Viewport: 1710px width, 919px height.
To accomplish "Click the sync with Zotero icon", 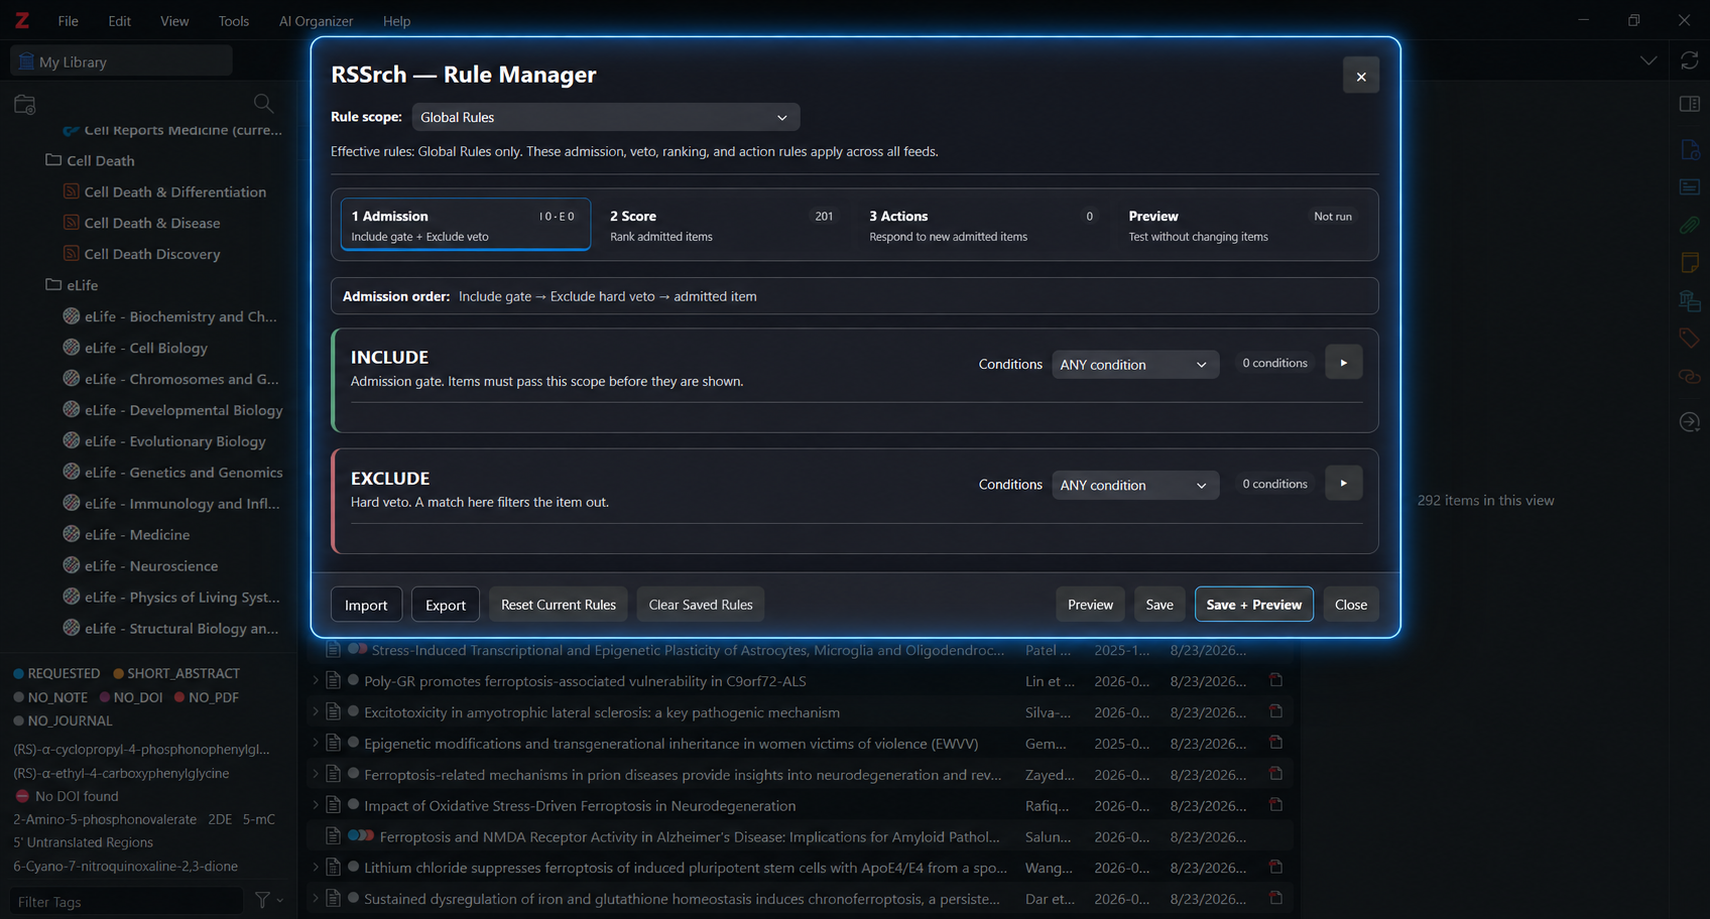I will (1689, 61).
